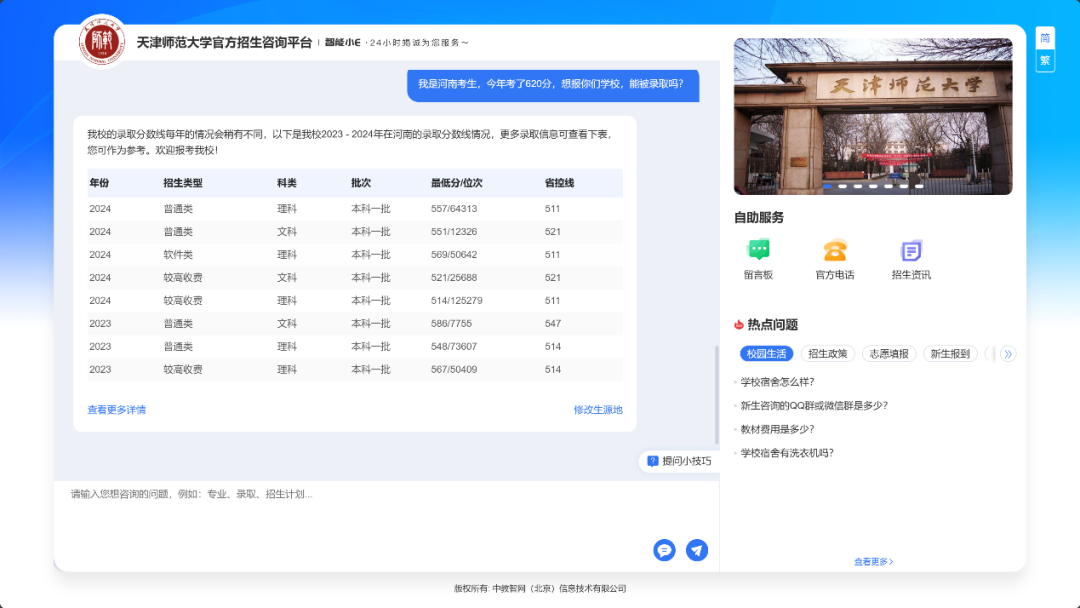Select the 招生政策 tab
The image size is (1080, 608).
coord(827,353)
